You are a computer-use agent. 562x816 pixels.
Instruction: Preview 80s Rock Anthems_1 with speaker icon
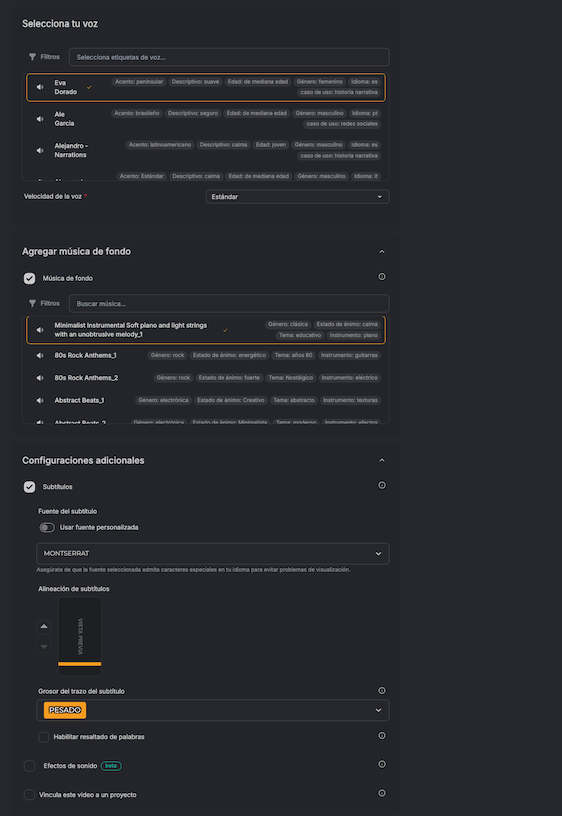click(x=40, y=355)
